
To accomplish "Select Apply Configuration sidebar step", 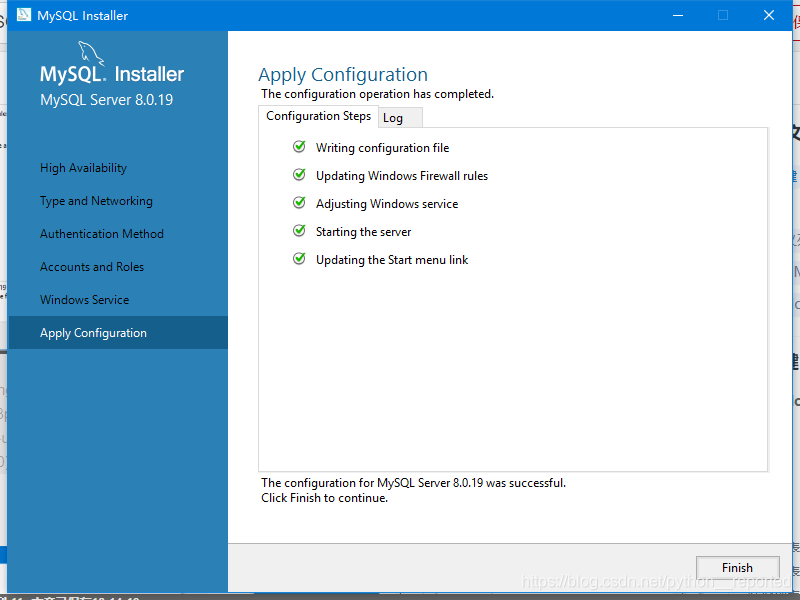I will click(118, 333).
